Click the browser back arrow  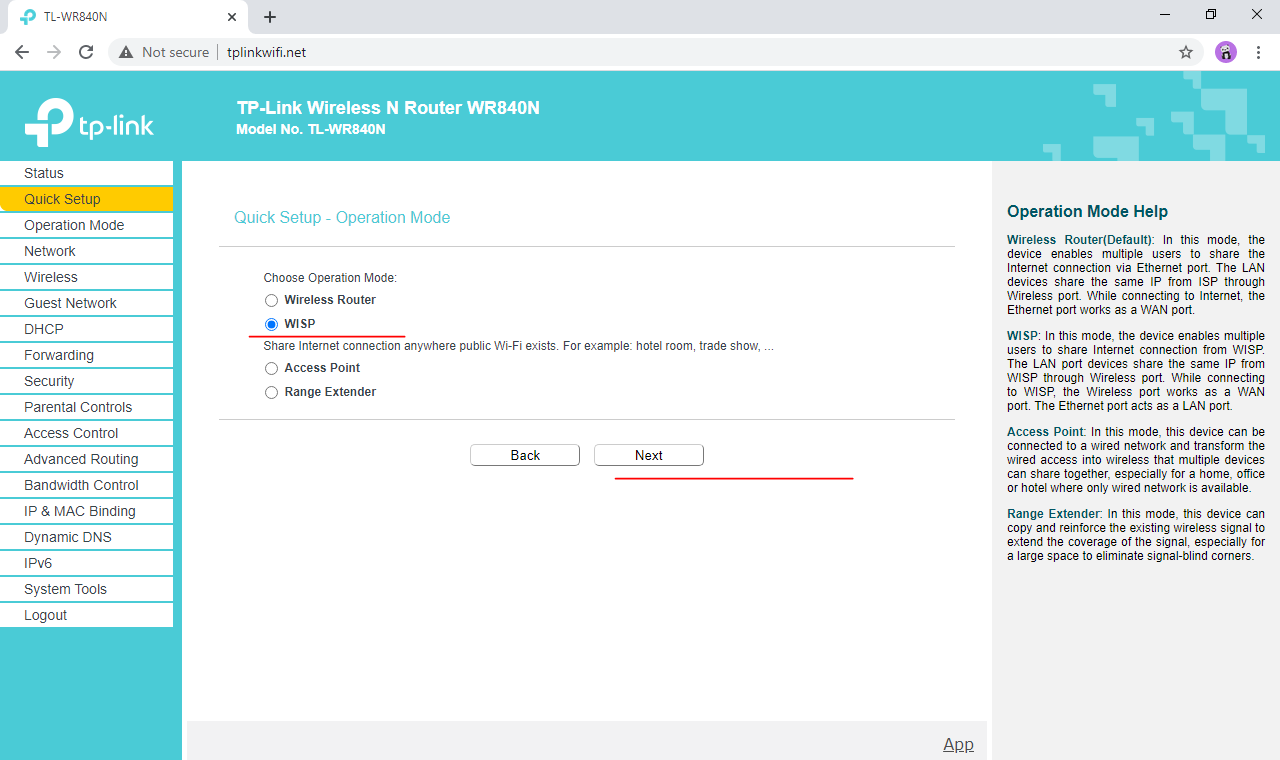(x=22, y=52)
